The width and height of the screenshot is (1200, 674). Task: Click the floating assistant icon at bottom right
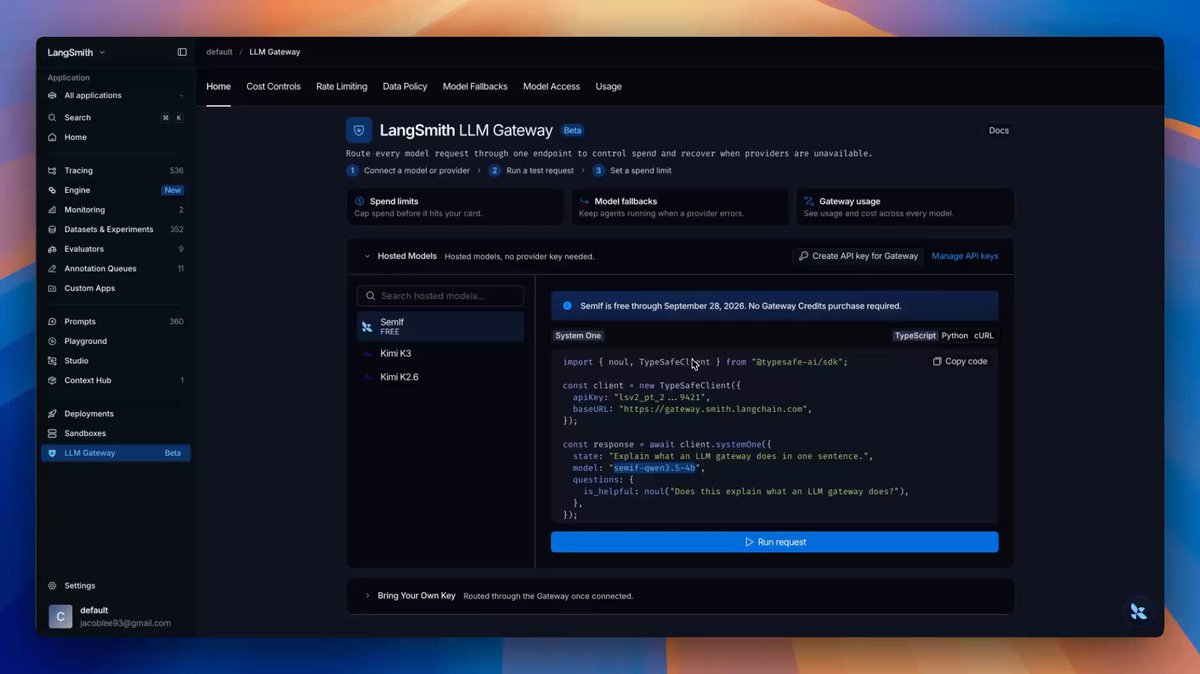(x=1138, y=612)
